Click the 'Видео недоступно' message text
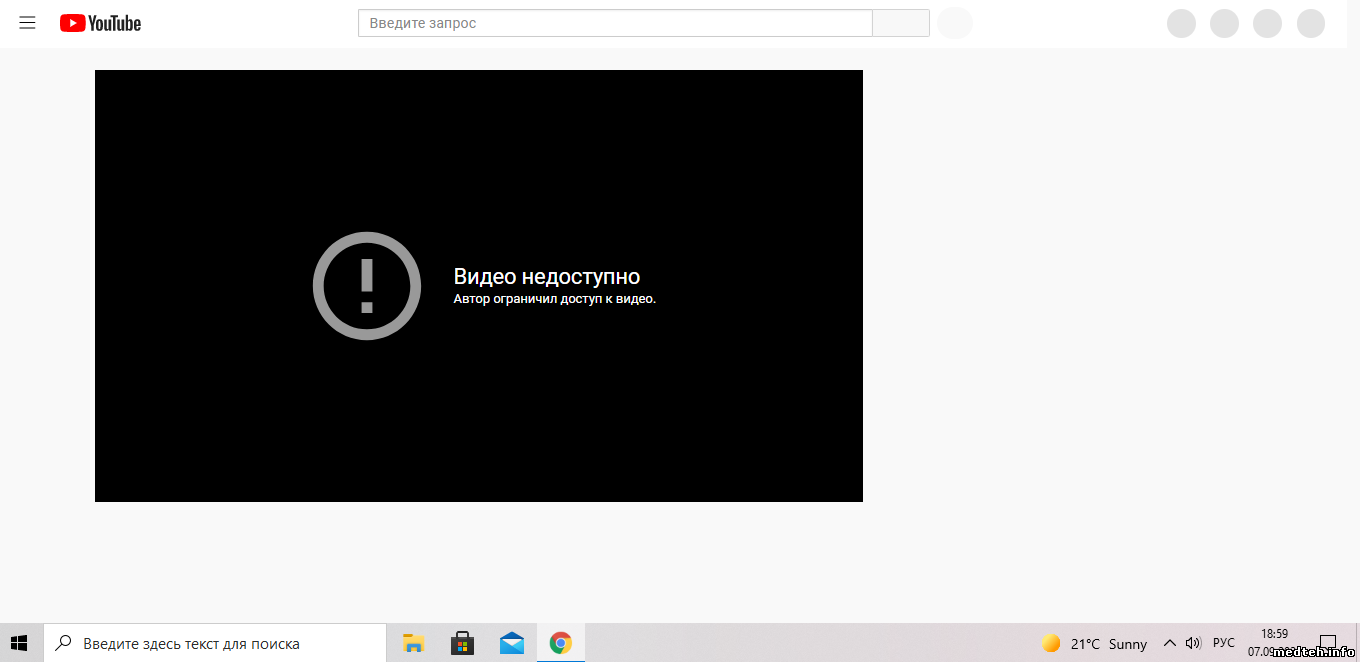The width and height of the screenshot is (1360, 662). tap(546, 277)
